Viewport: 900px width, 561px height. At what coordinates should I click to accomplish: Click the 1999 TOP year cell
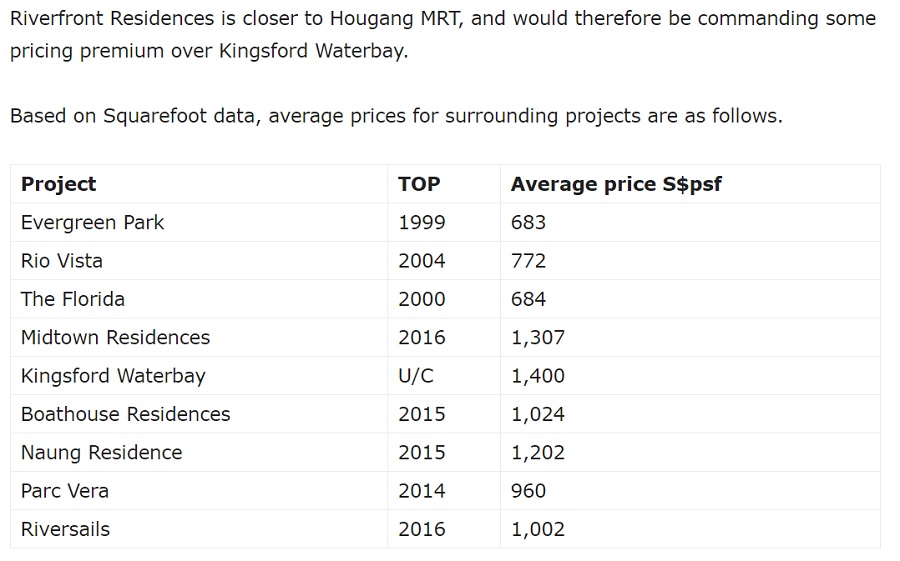point(422,222)
